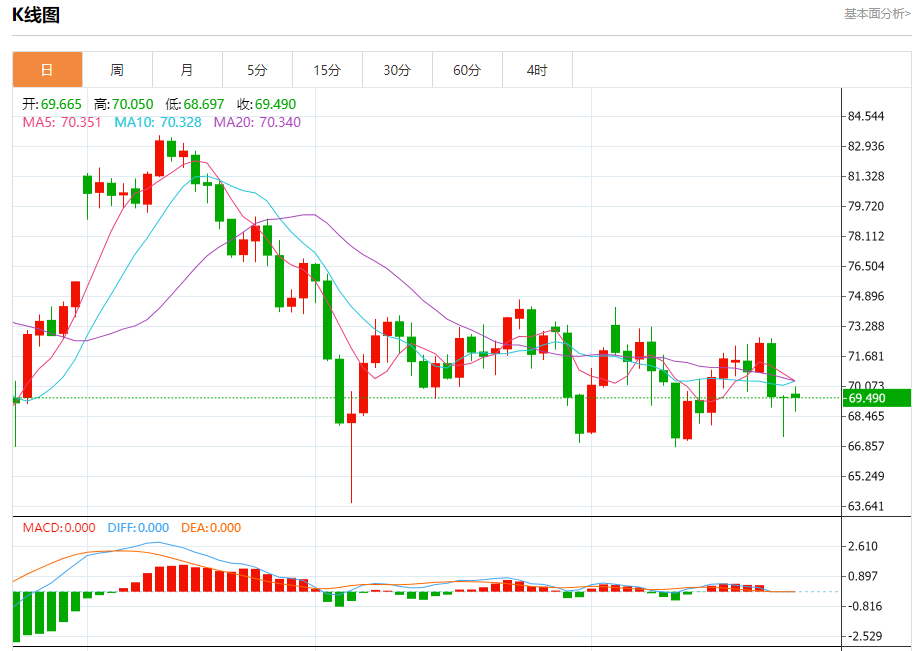Screen dimensions: 923x651
Task: Click the DEA:0.000 label
Action: point(211,527)
